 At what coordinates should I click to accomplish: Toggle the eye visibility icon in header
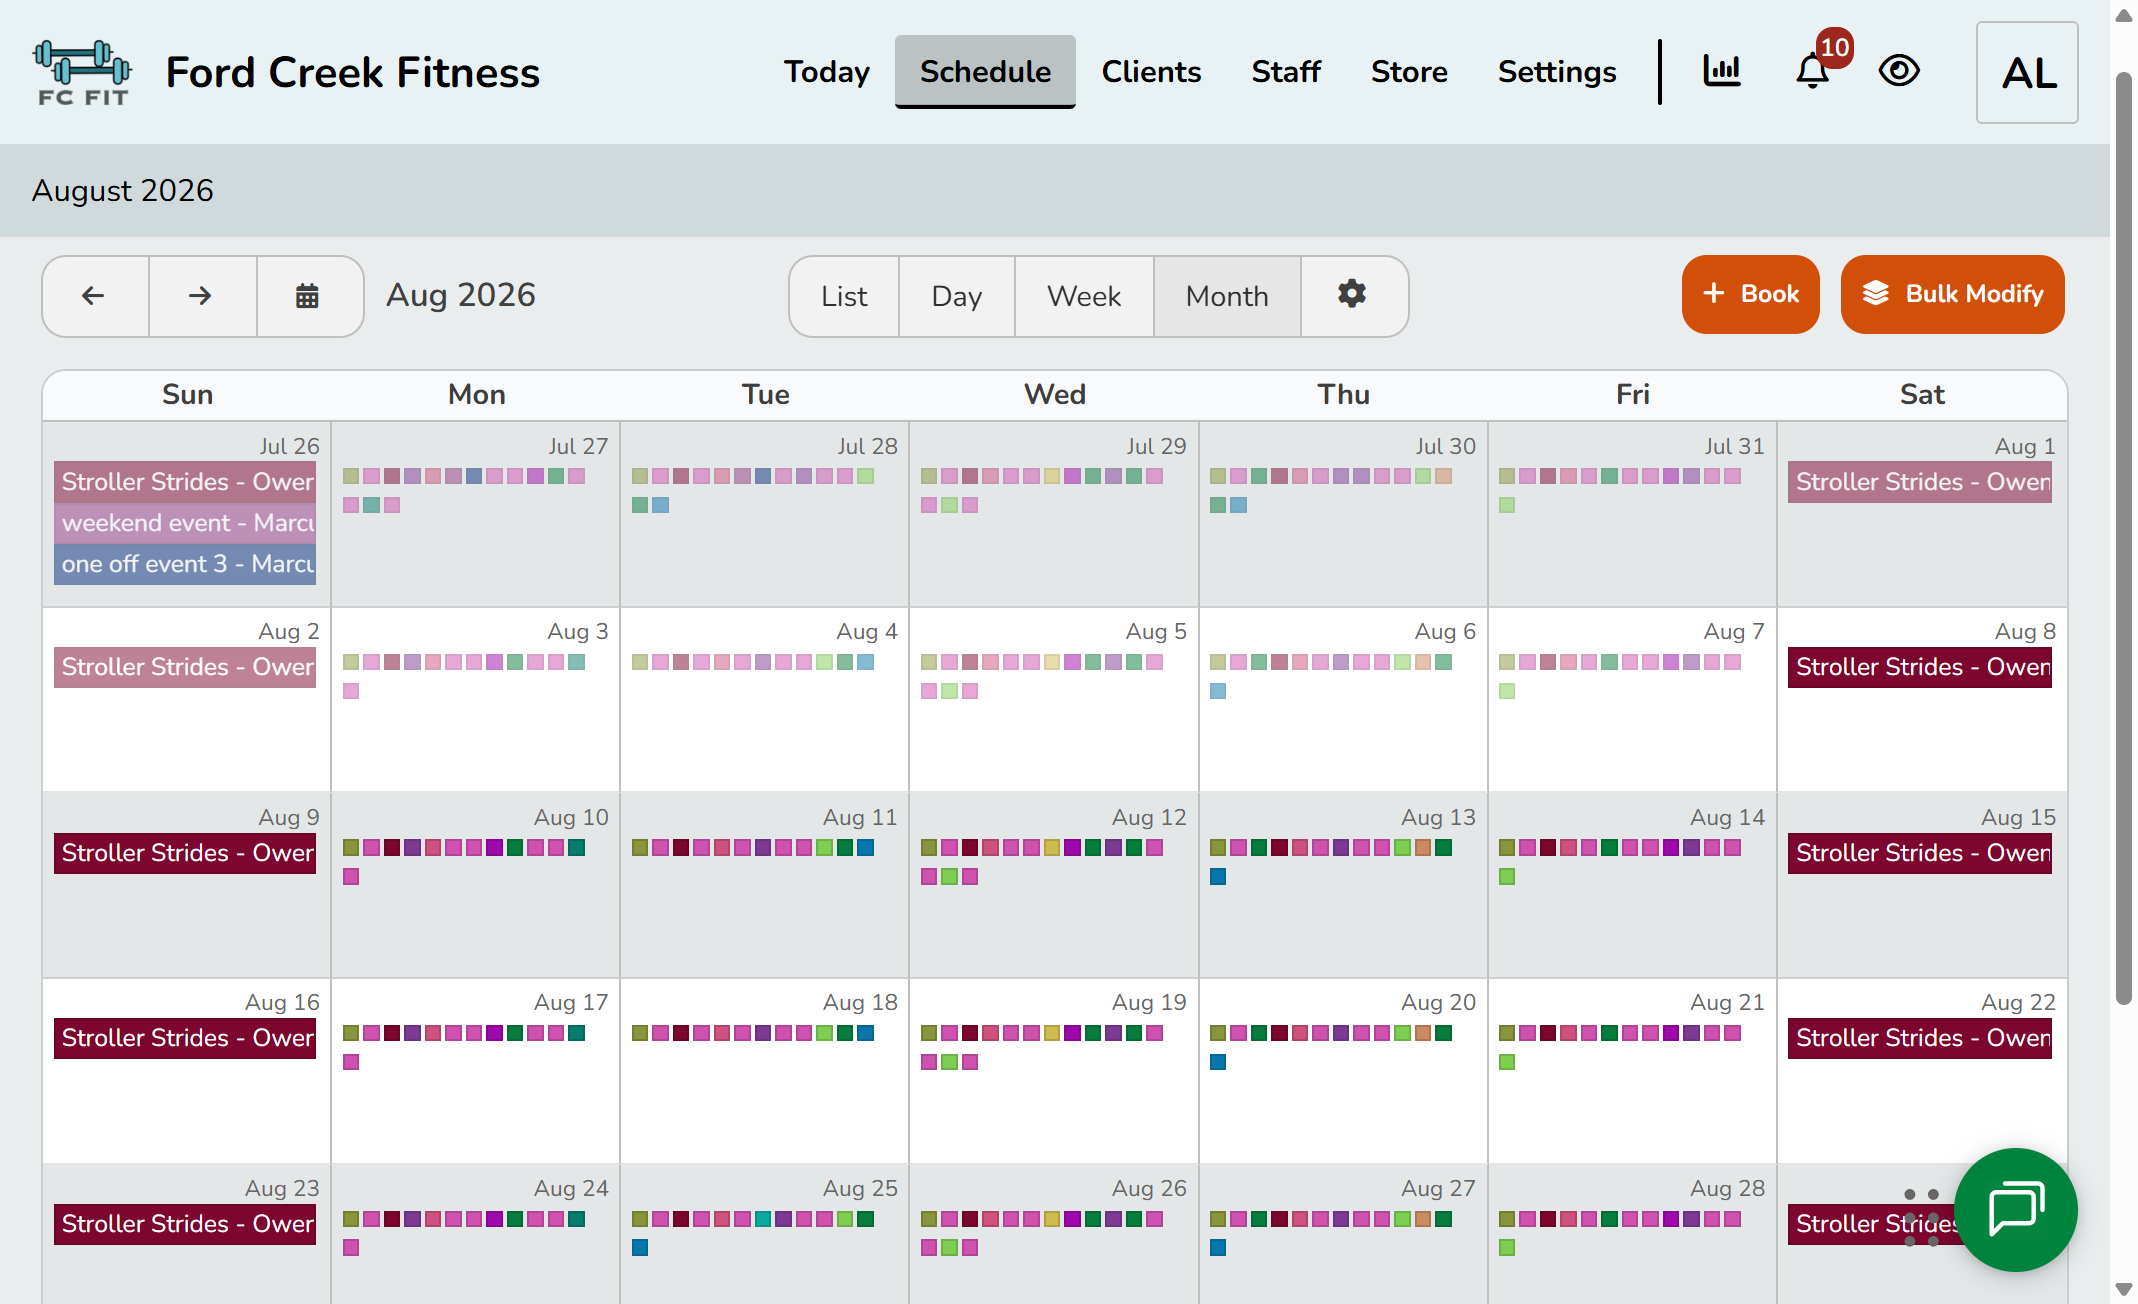(x=1899, y=71)
